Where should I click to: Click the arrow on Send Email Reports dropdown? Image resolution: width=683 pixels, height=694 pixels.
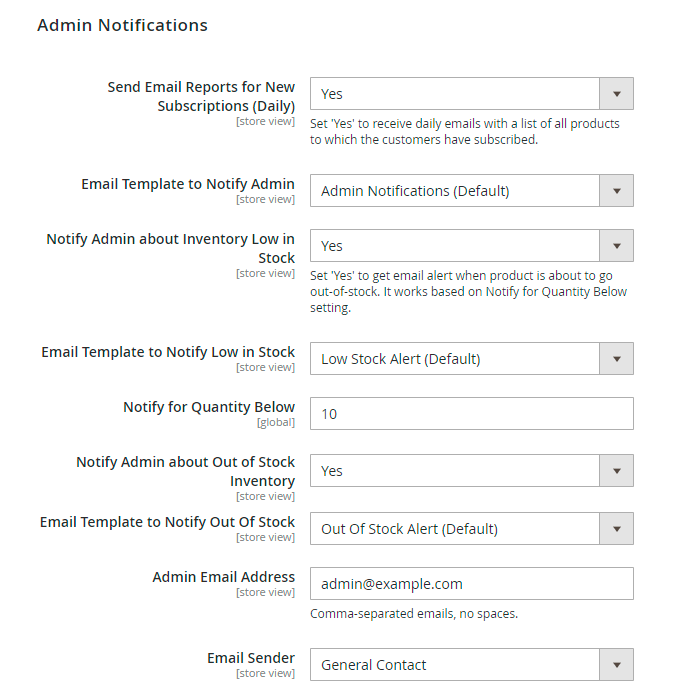tap(616, 94)
